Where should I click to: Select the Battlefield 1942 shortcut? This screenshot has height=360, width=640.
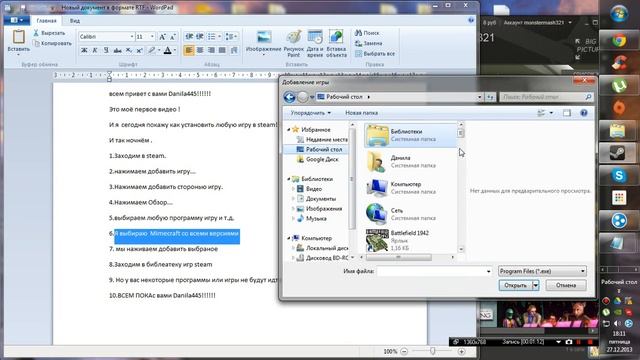click(x=411, y=240)
